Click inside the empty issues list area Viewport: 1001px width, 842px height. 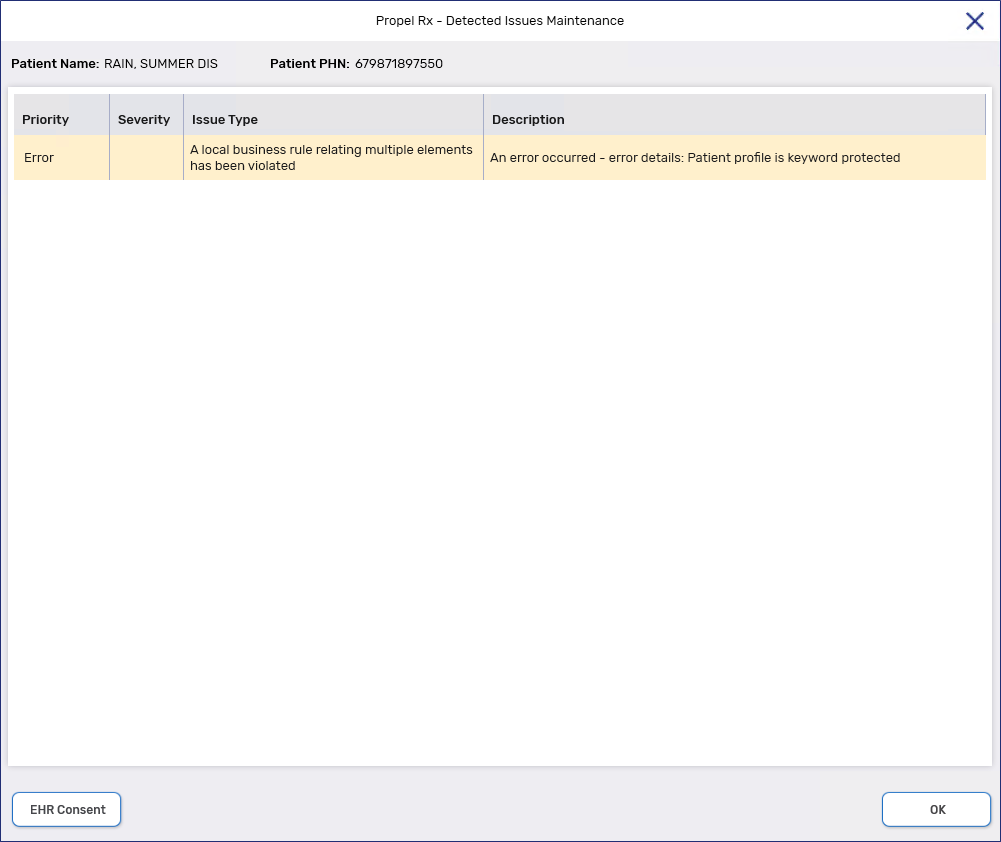point(500,450)
